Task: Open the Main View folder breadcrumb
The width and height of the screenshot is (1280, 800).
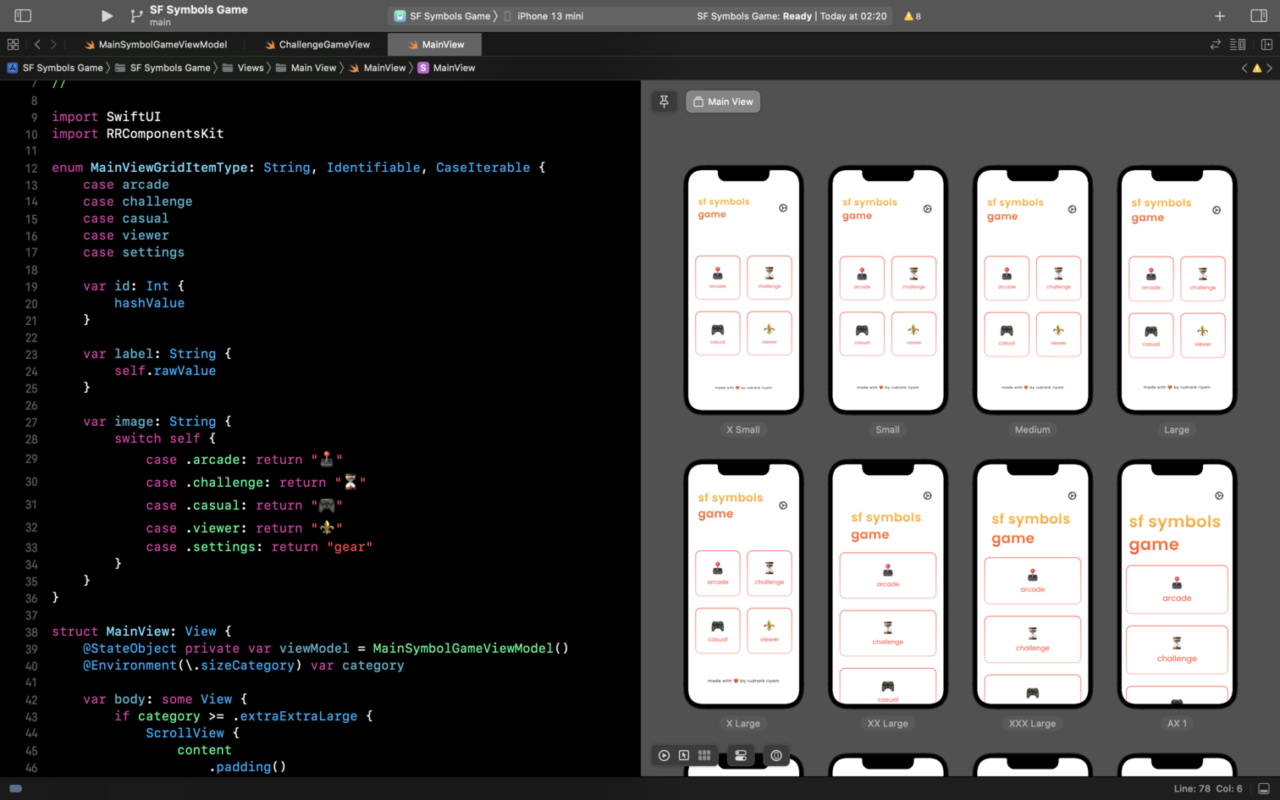Action: [x=305, y=68]
